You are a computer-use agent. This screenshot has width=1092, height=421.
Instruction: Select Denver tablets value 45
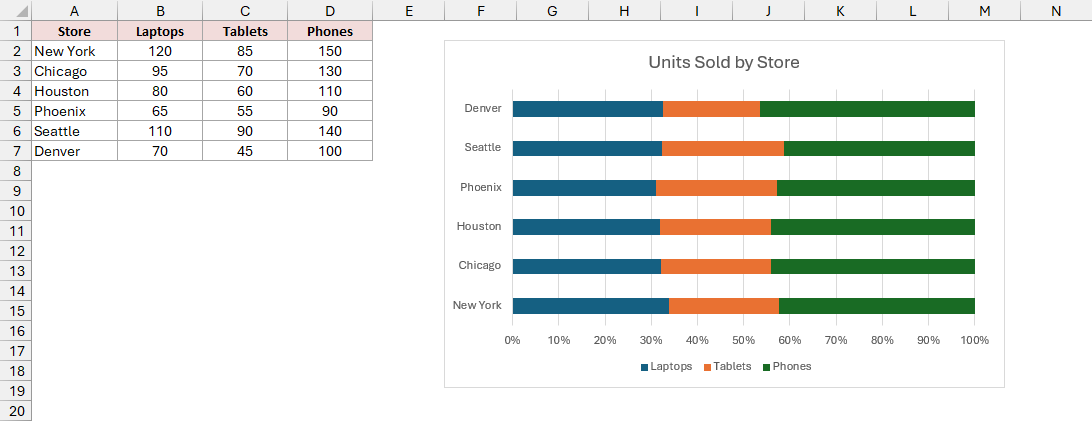[245, 151]
